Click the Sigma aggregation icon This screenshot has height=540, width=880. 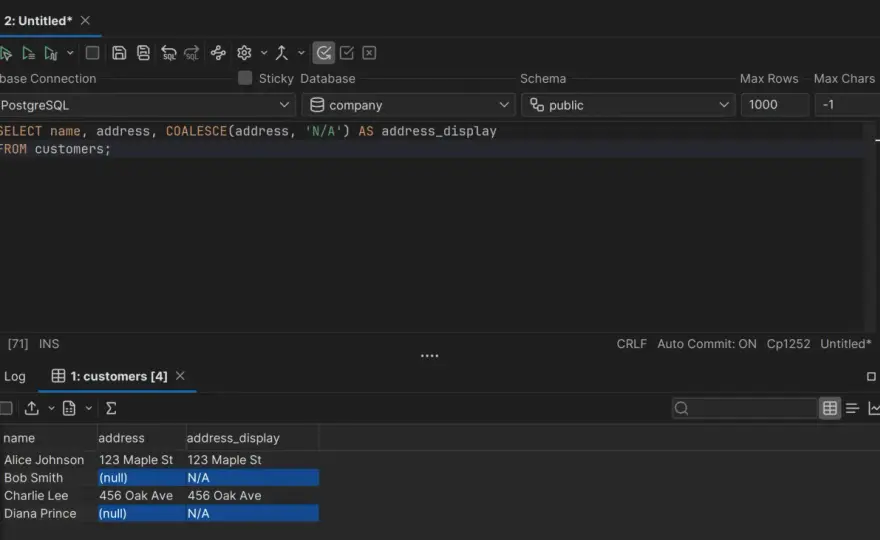[x=111, y=408]
